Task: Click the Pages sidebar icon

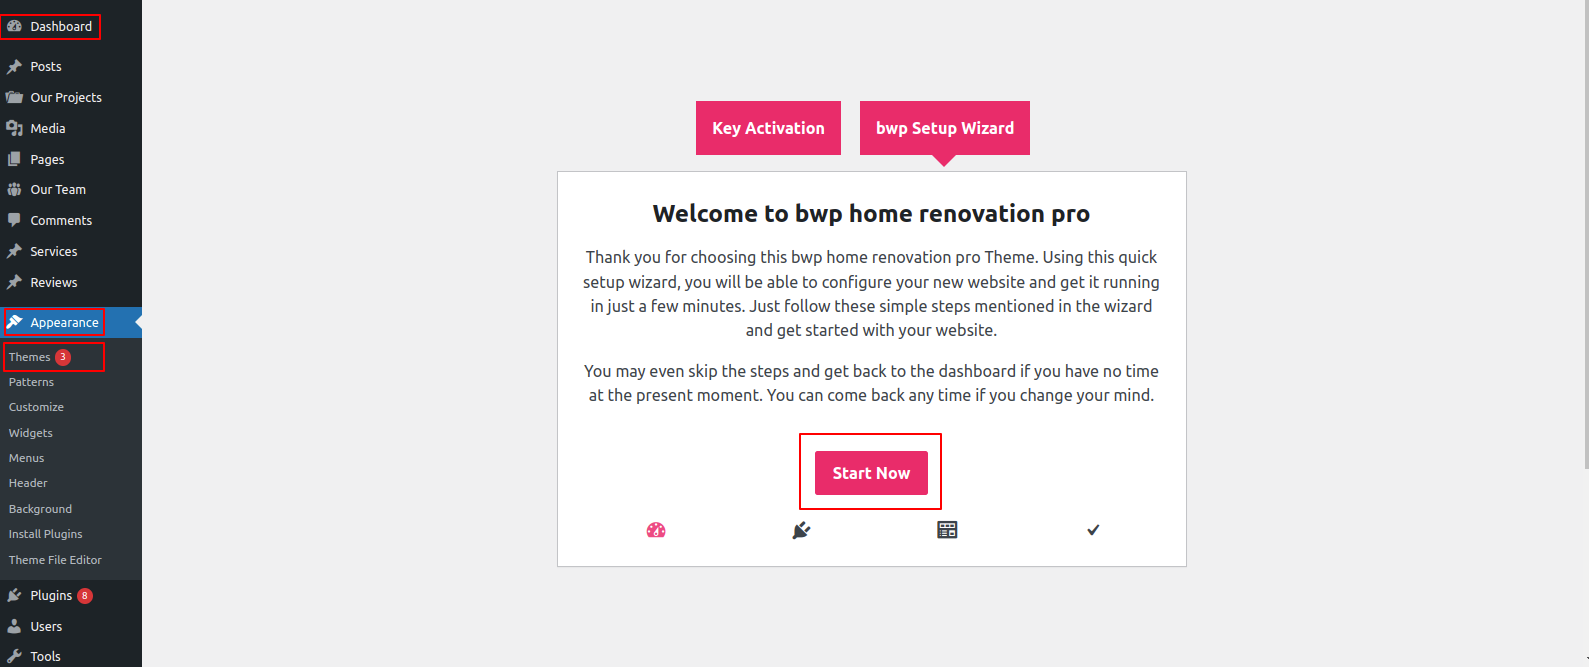Action: [14, 159]
